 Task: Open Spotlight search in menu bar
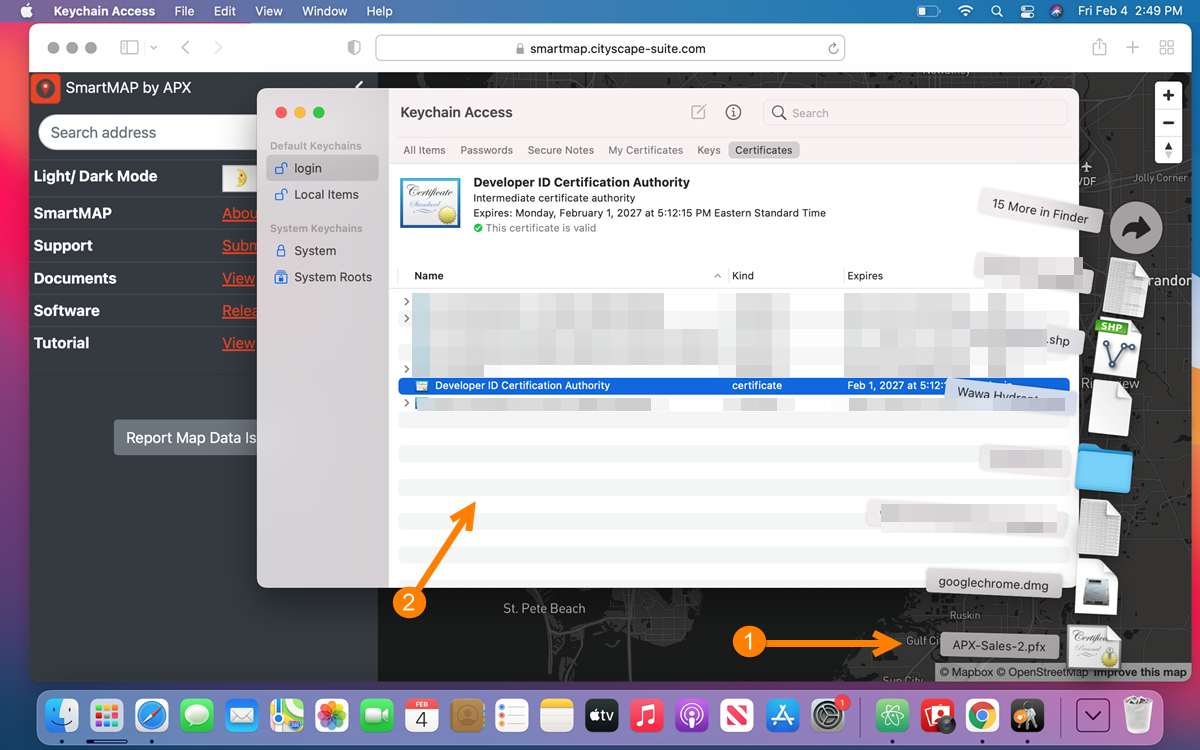point(996,11)
